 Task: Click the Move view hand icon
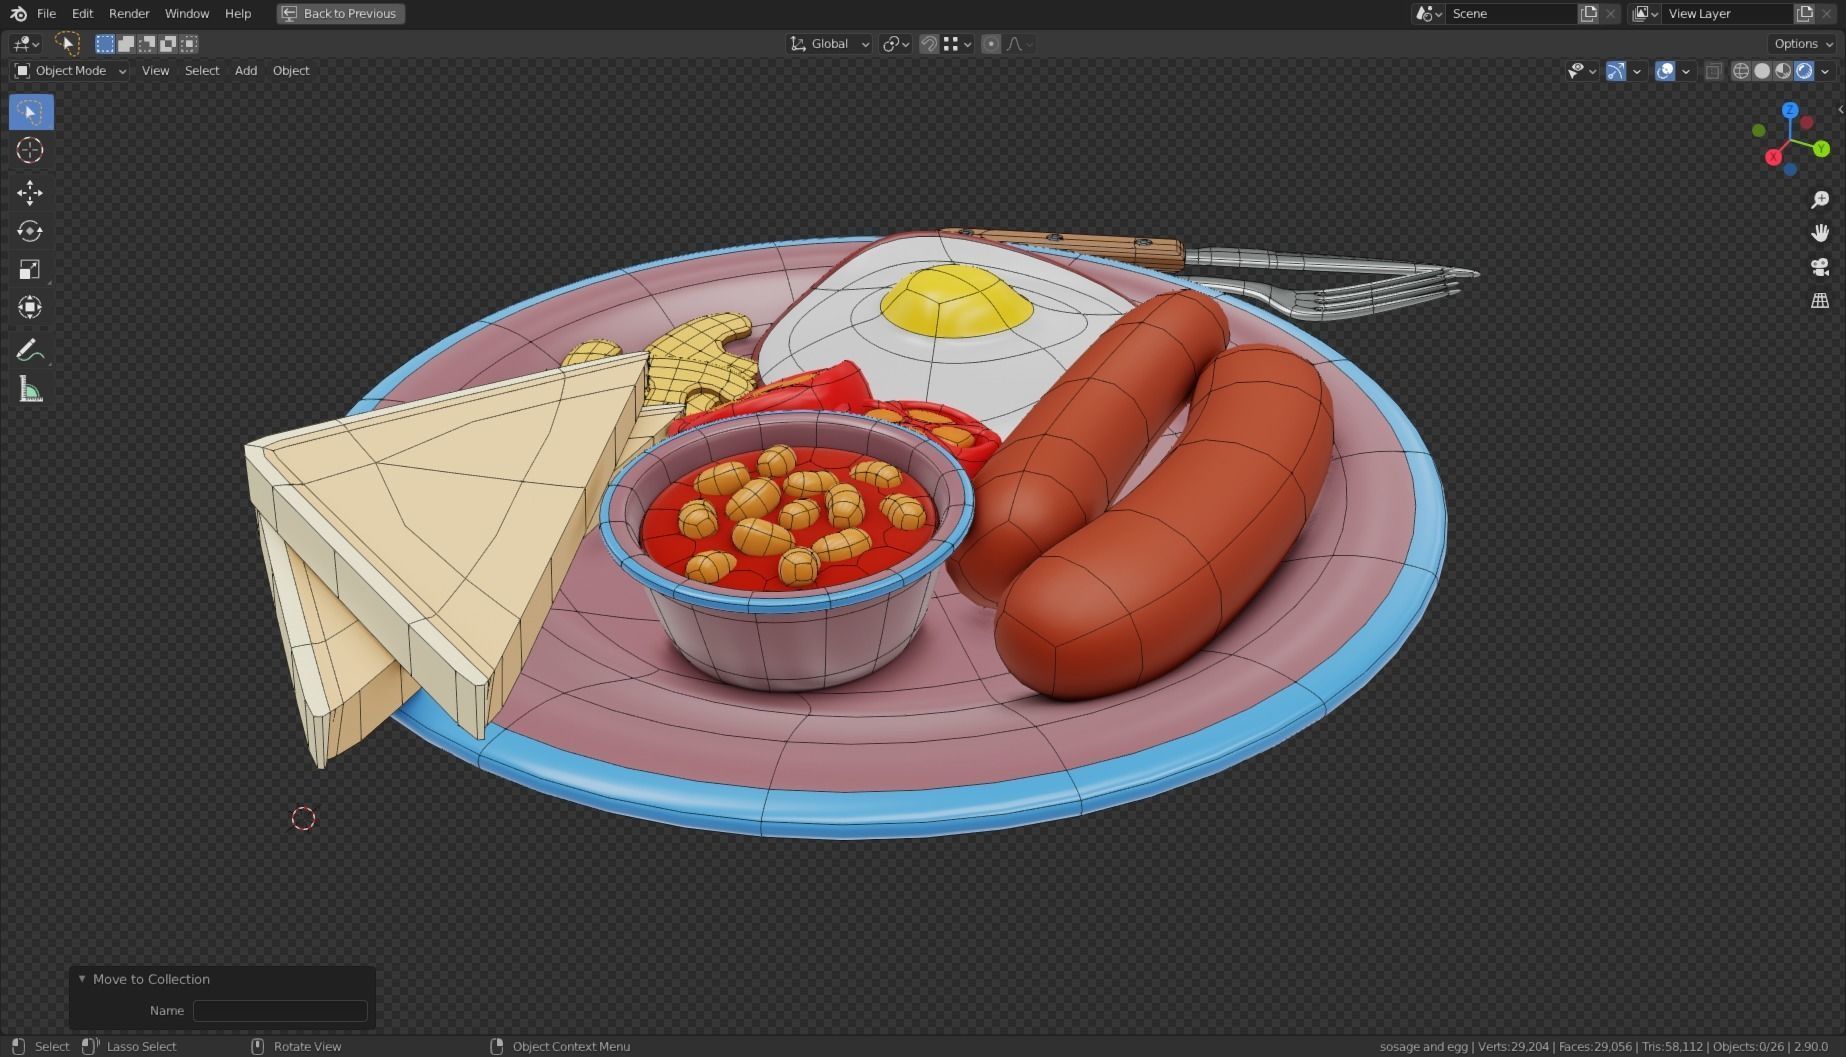coord(1820,233)
